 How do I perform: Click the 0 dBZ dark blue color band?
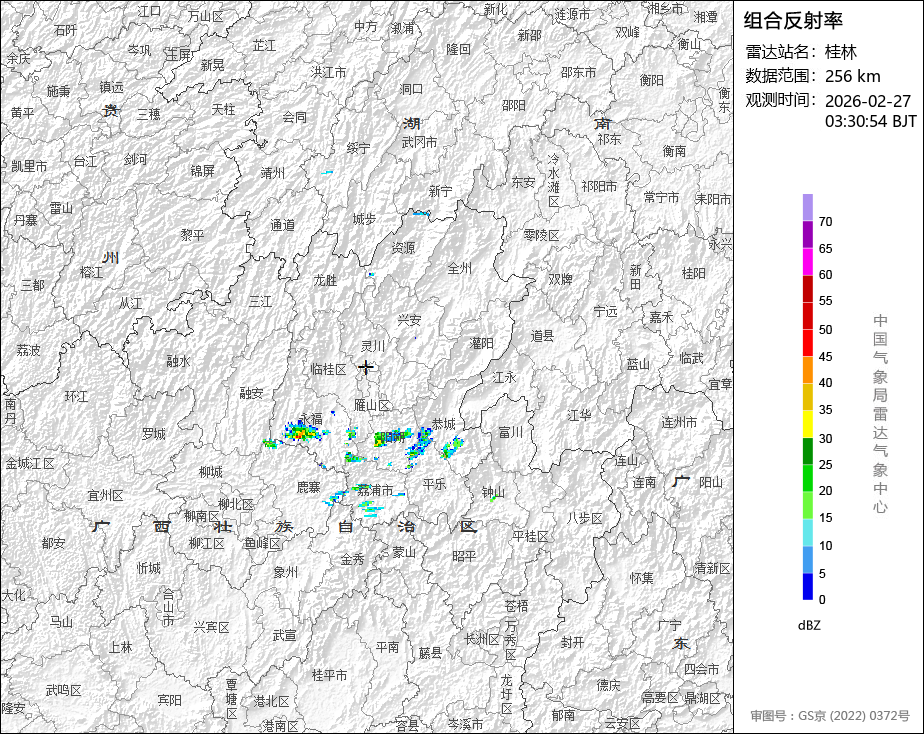coord(807,587)
